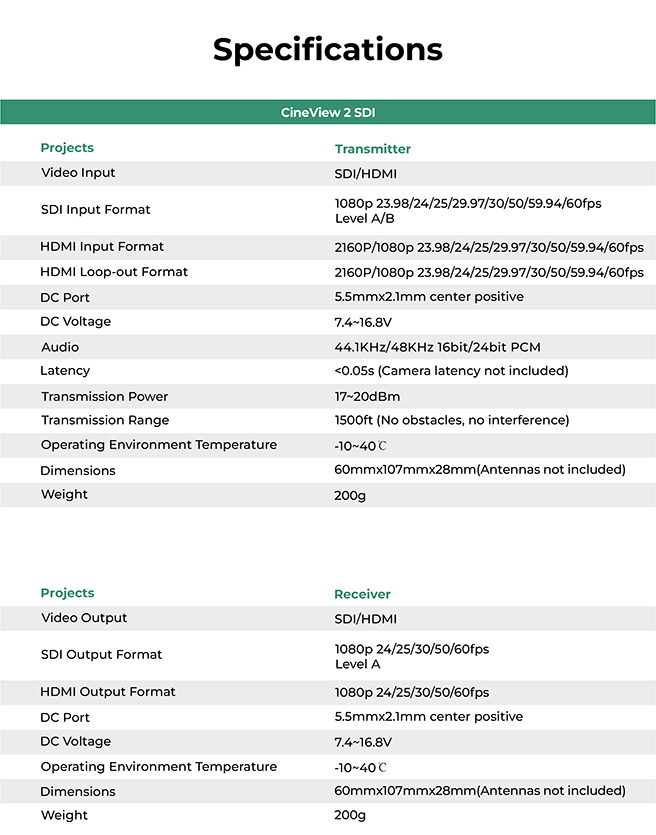Click the Transmission Range label
This screenshot has height=835, width=656.
(x=105, y=420)
